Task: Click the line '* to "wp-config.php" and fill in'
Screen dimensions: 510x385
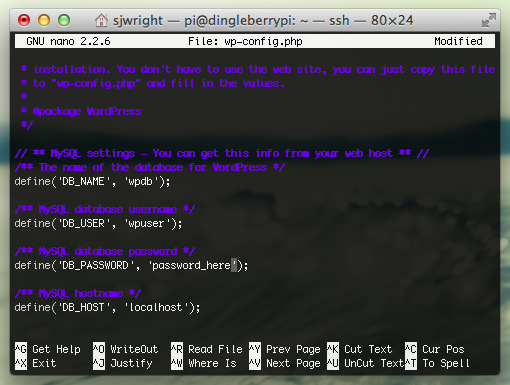Action: (x=152, y=83)
